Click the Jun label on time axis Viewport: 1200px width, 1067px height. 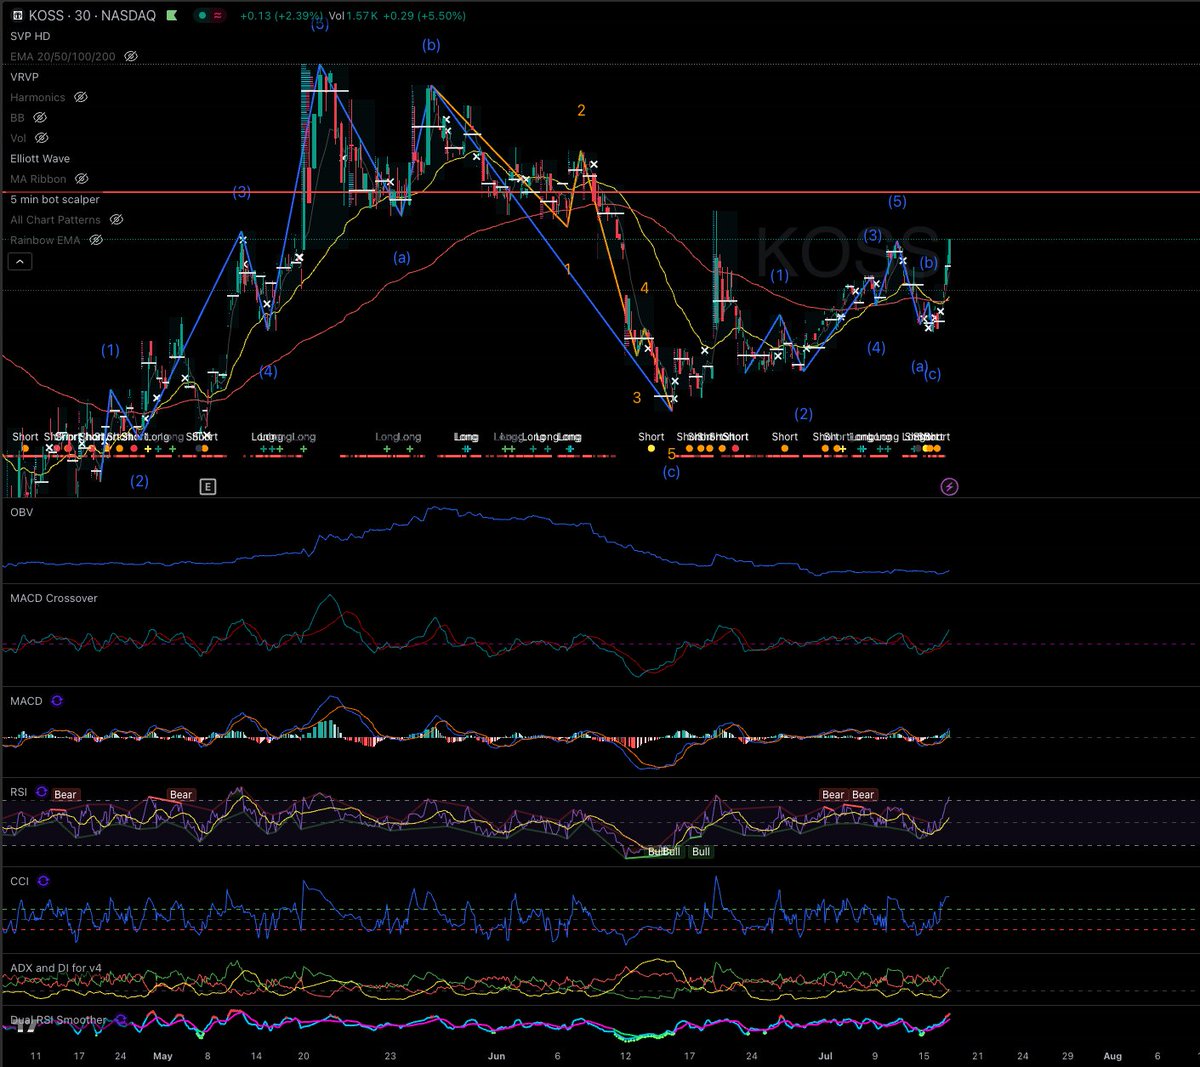[497, 1056]
